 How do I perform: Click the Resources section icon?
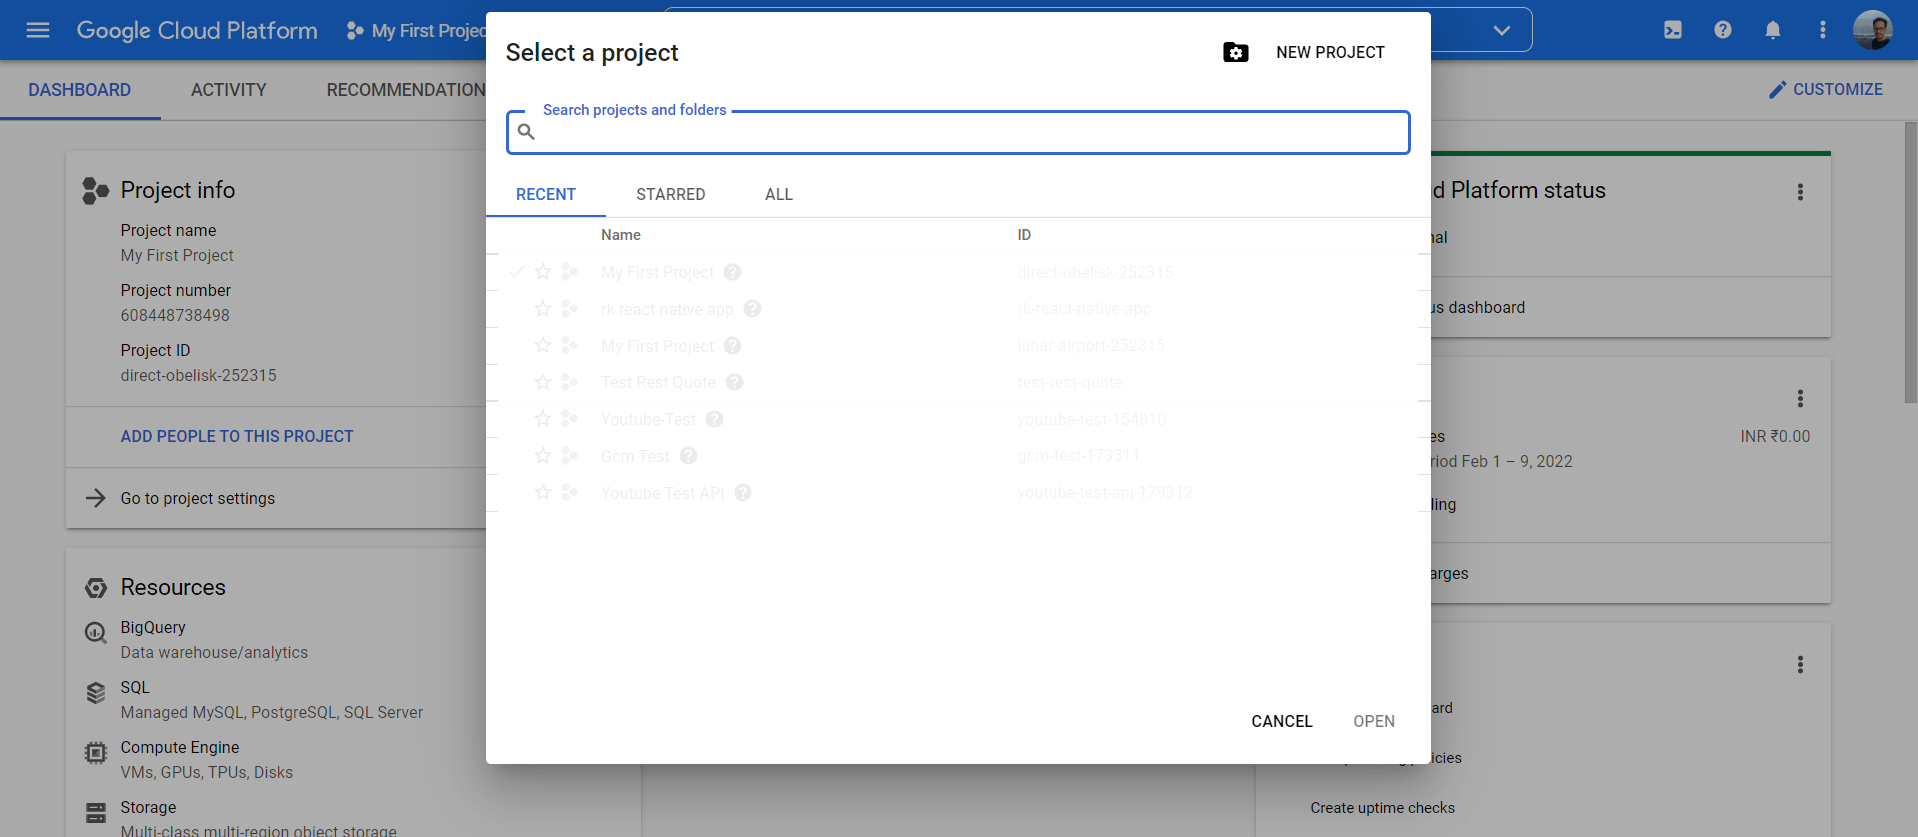[96, 588]
